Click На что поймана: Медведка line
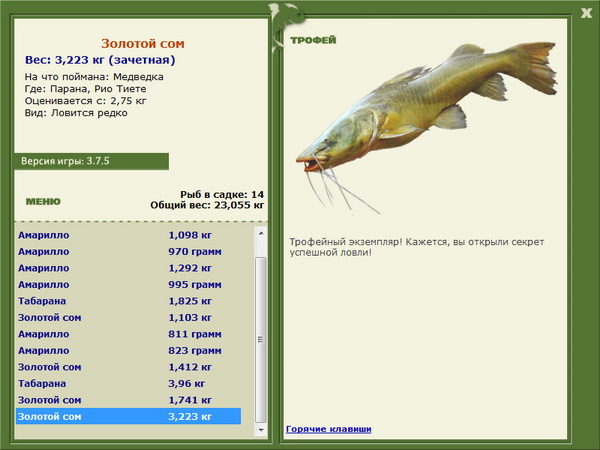The image size is (600, 450). tap(94, 77)
